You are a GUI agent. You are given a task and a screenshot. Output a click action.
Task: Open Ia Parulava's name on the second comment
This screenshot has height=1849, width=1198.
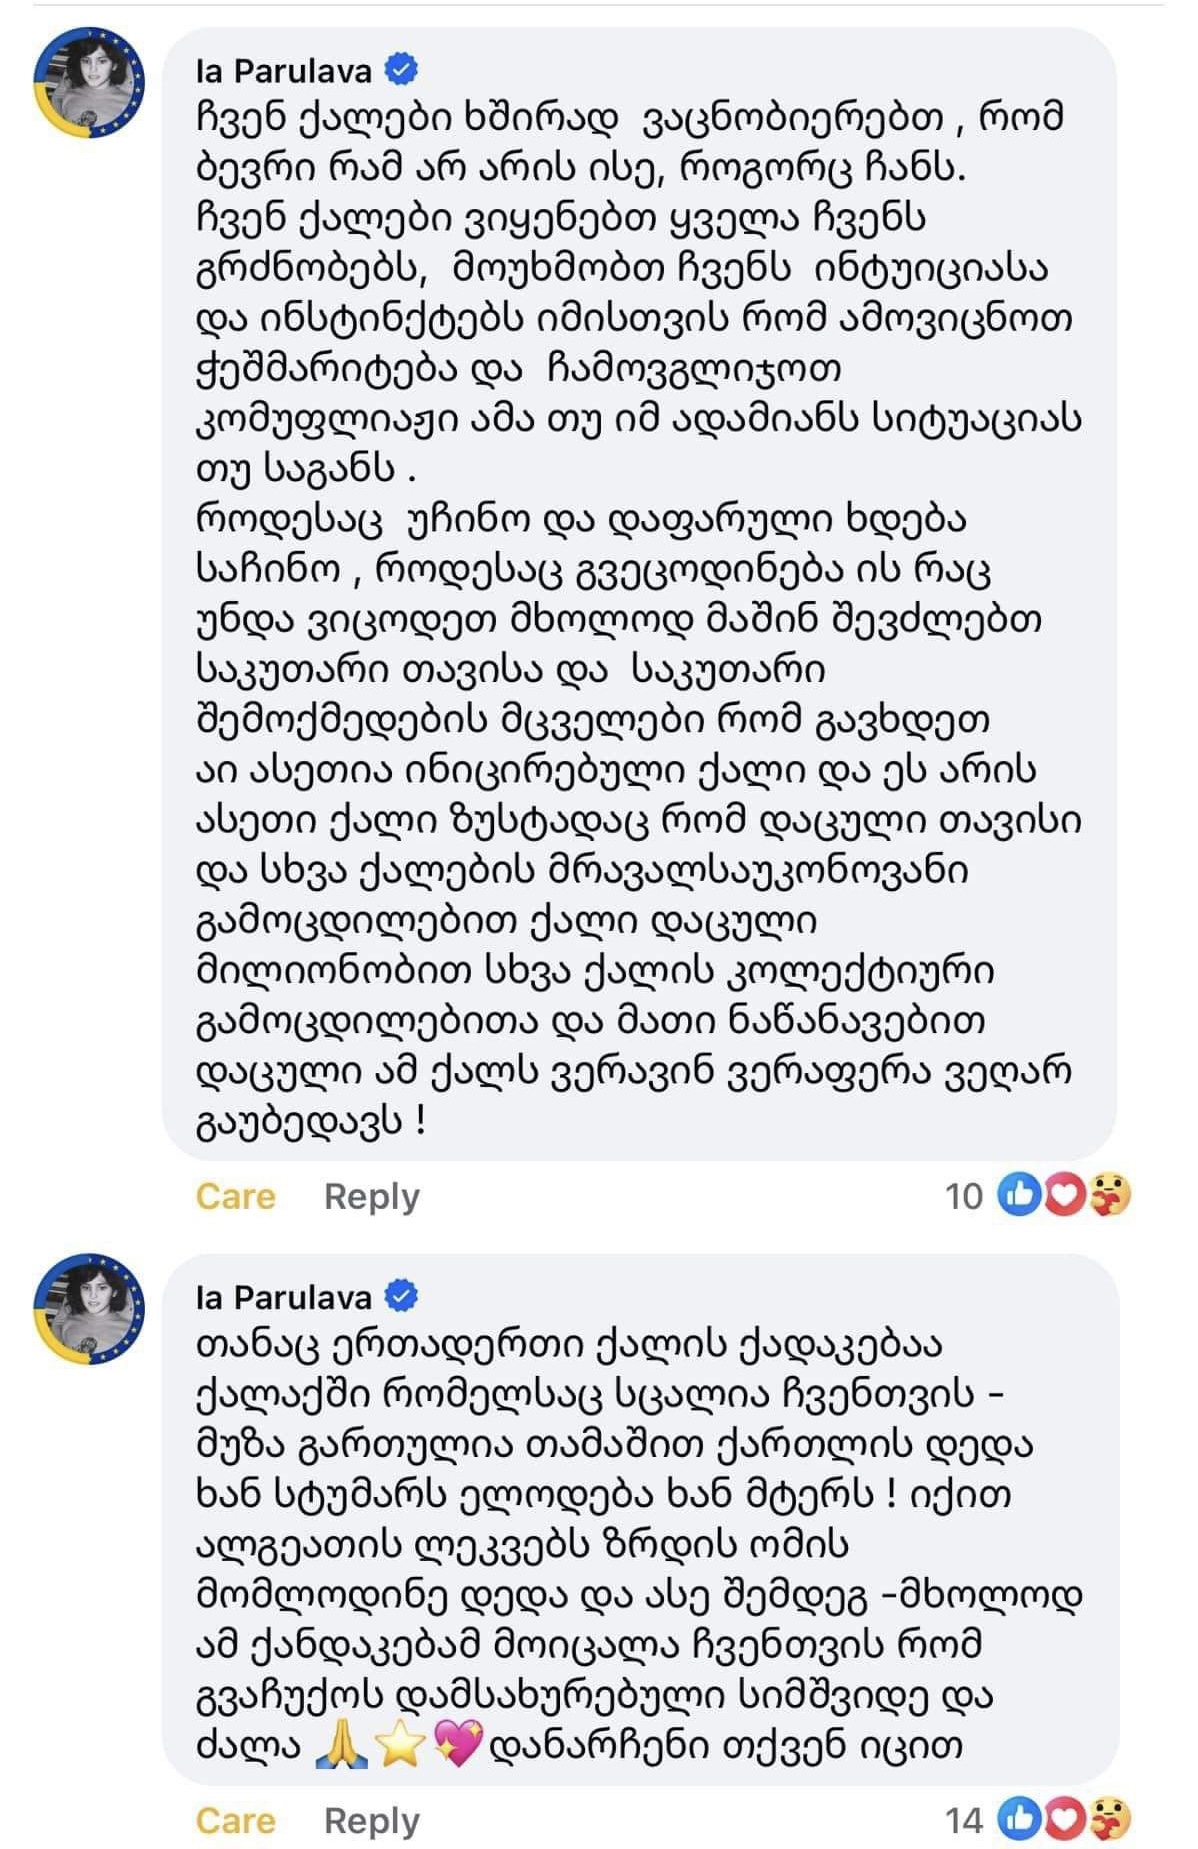[283, 1297]
